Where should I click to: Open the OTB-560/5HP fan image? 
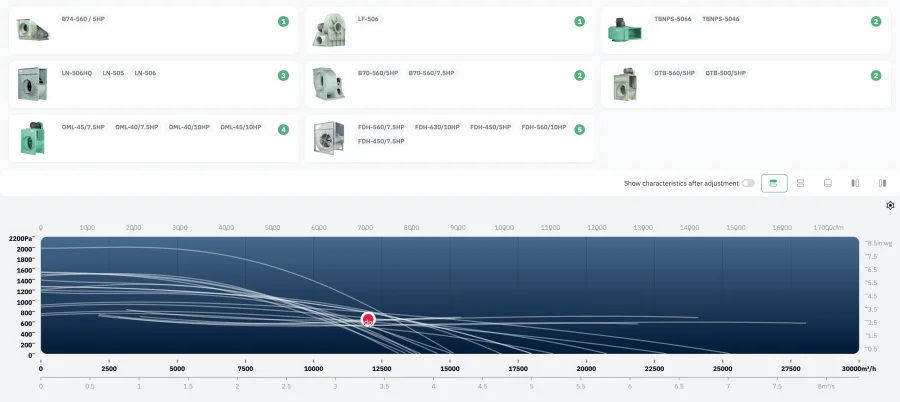pos(625,84)
